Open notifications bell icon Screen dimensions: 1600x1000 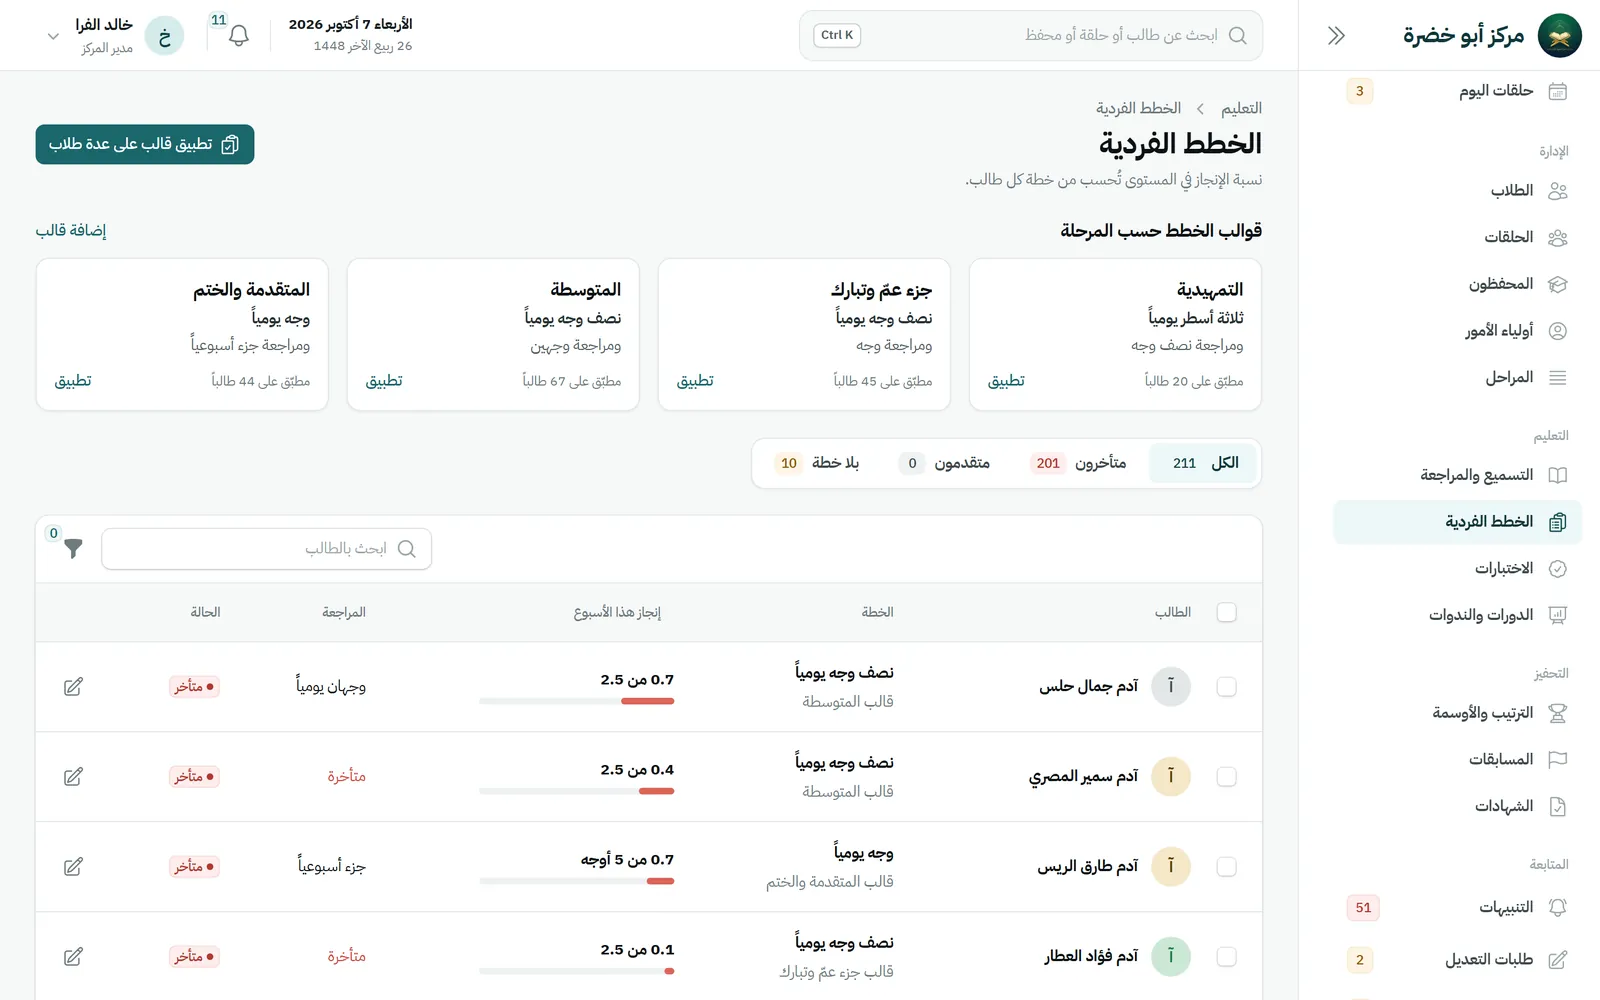point(238,36)
